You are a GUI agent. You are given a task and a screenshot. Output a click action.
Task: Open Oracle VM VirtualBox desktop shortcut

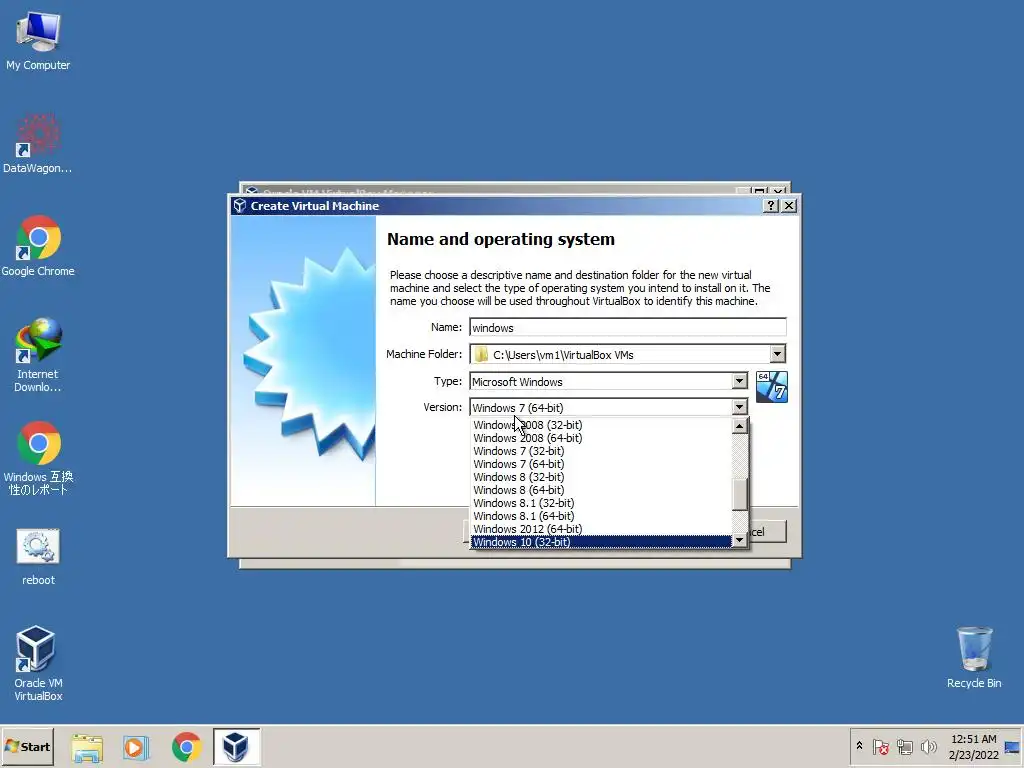[x=38, y=664]
